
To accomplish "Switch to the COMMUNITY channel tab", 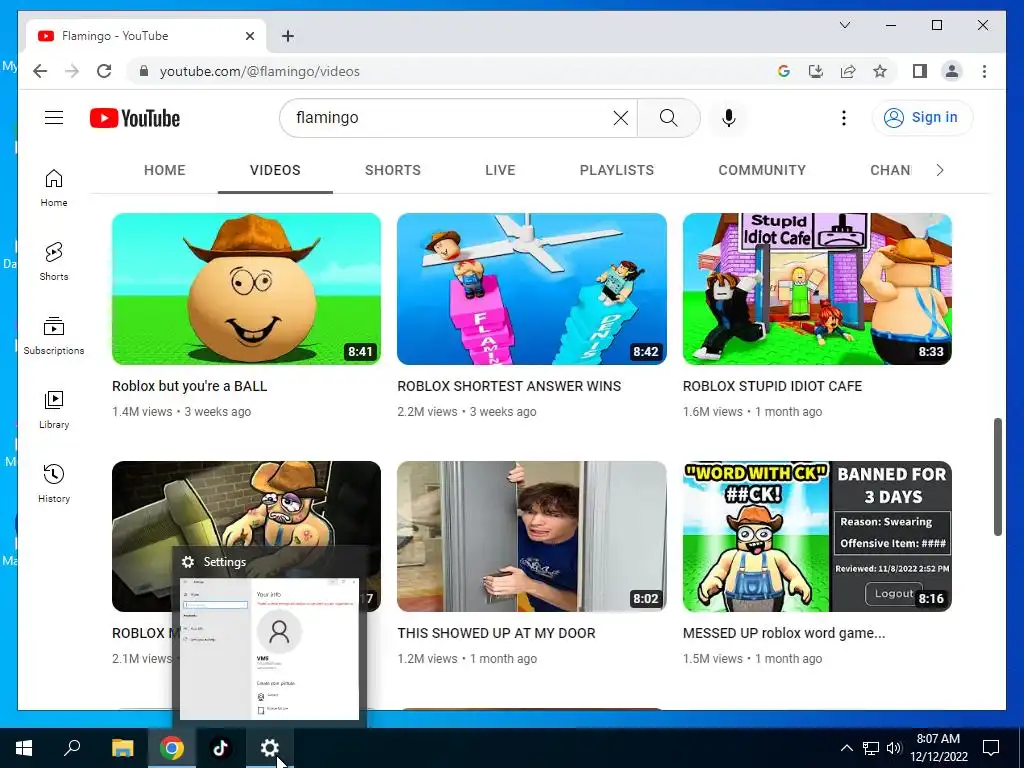I will (762, 170).
